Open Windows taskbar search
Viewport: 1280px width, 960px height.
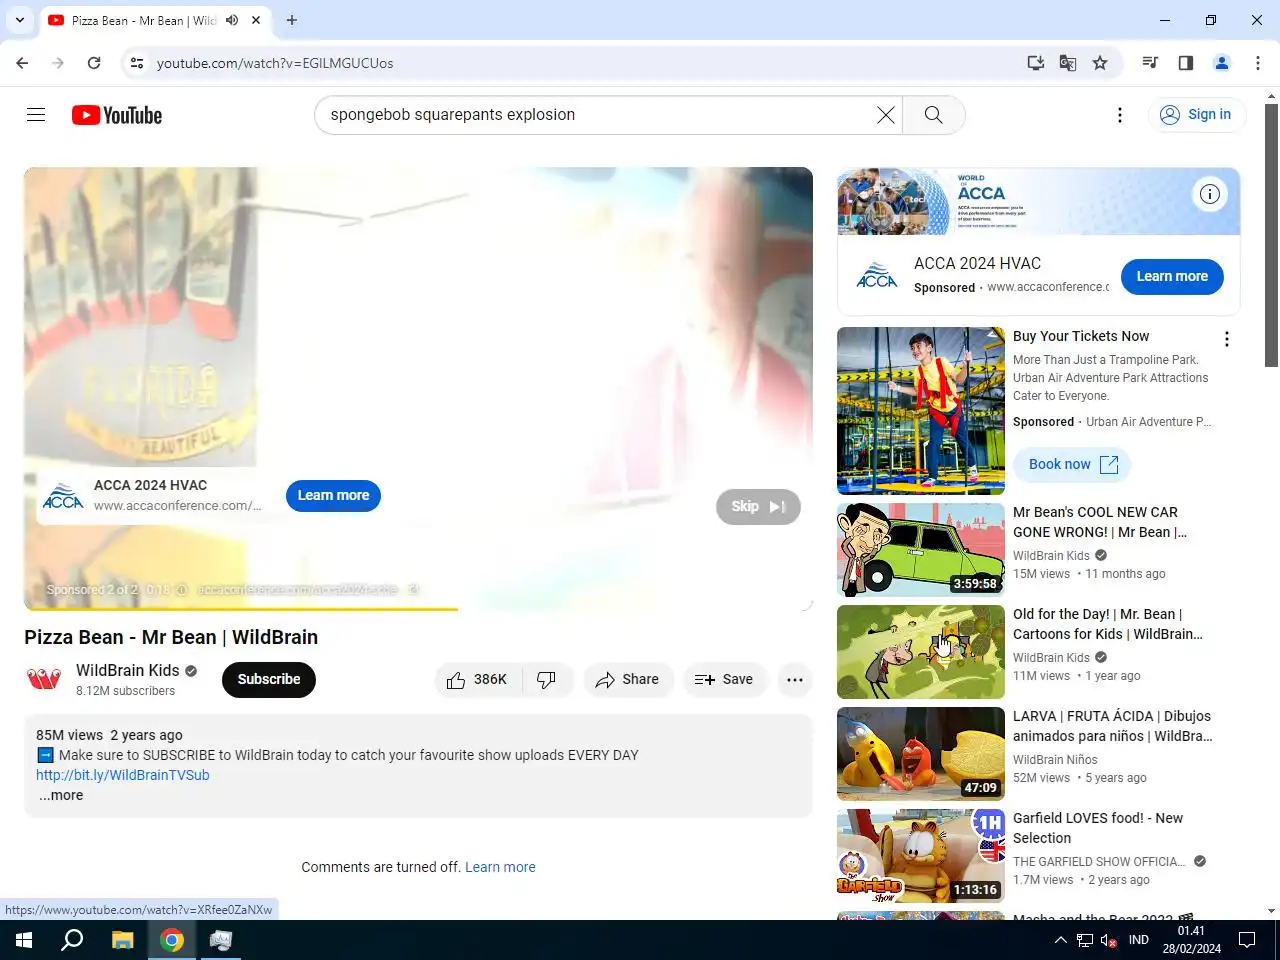click(72, 940)
